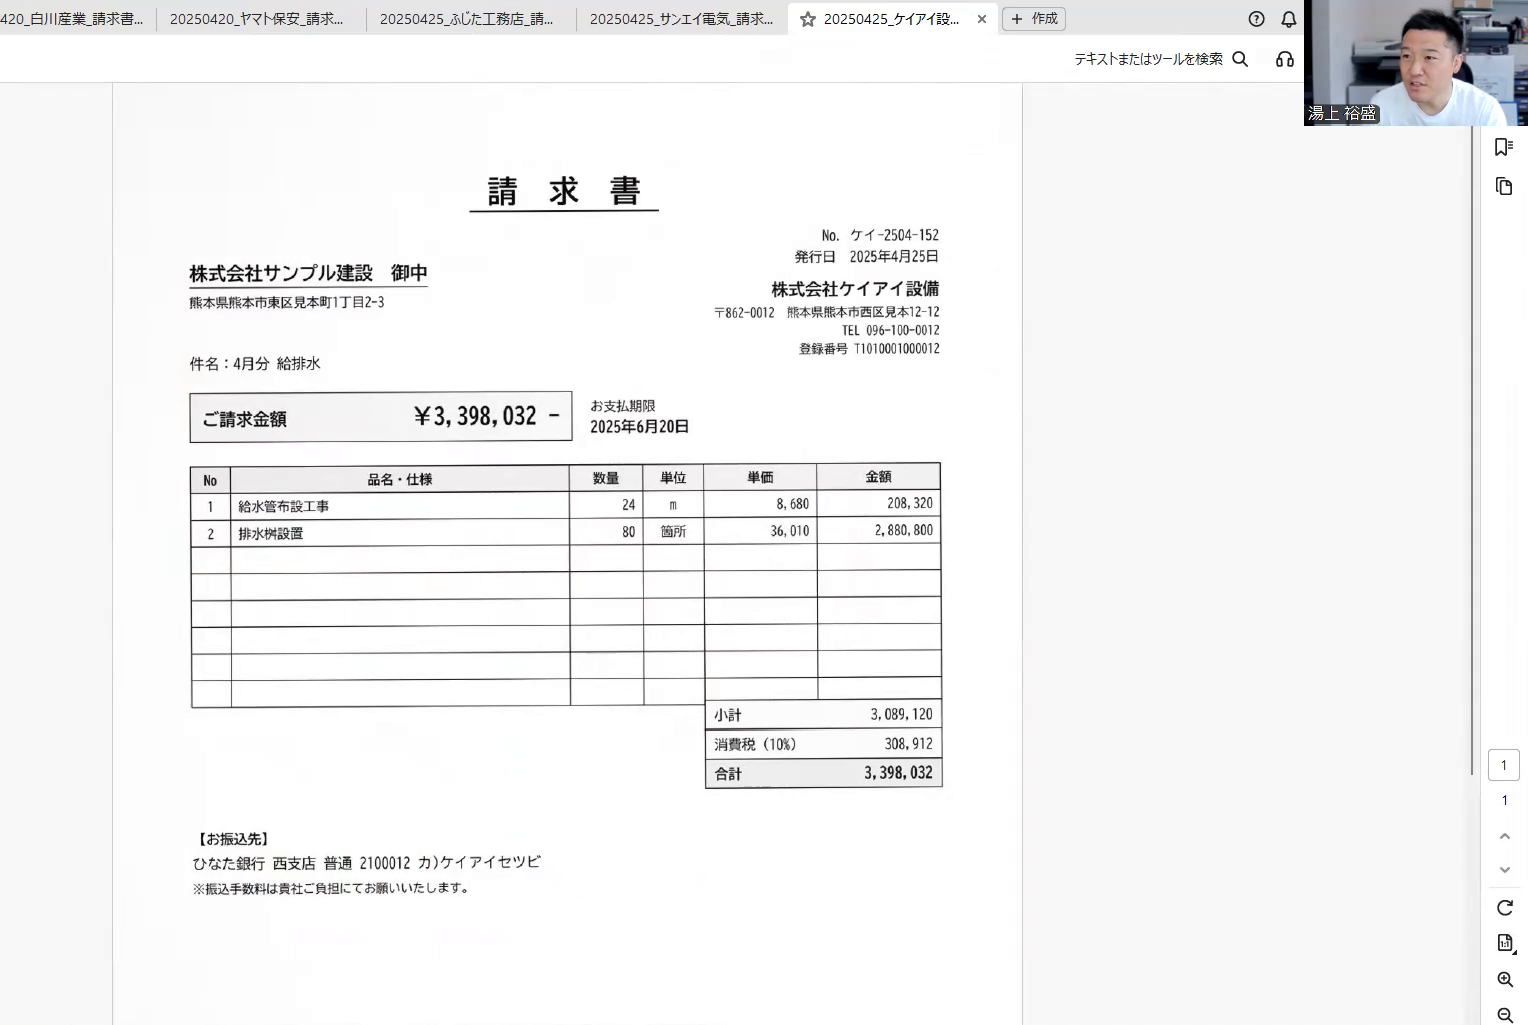This screenshot has height=1025, width=1528.
Task: Click issue date 2025年4月25日
Action: [x=894, y=257]
